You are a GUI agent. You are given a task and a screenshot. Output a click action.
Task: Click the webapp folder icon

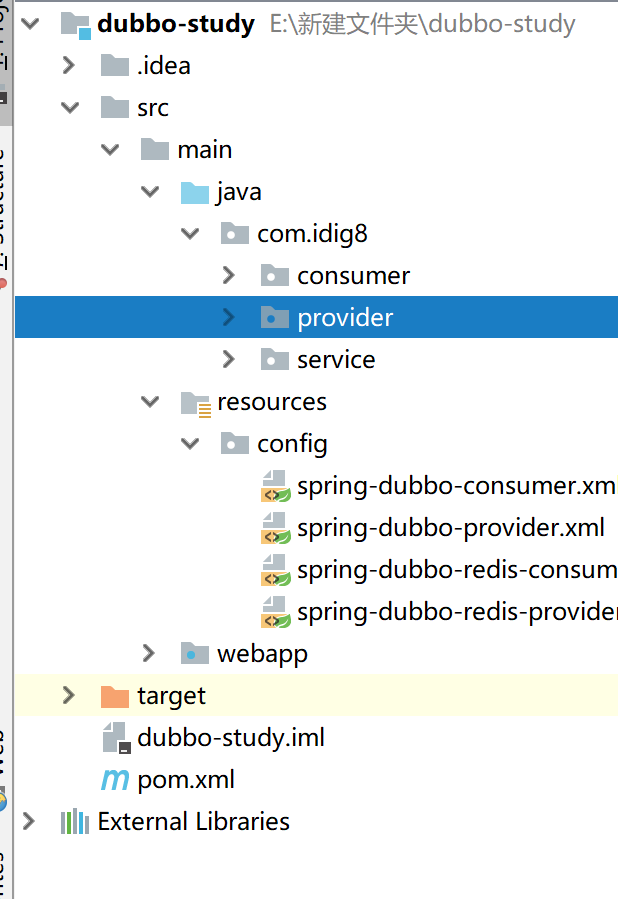(x=195, y=654)
